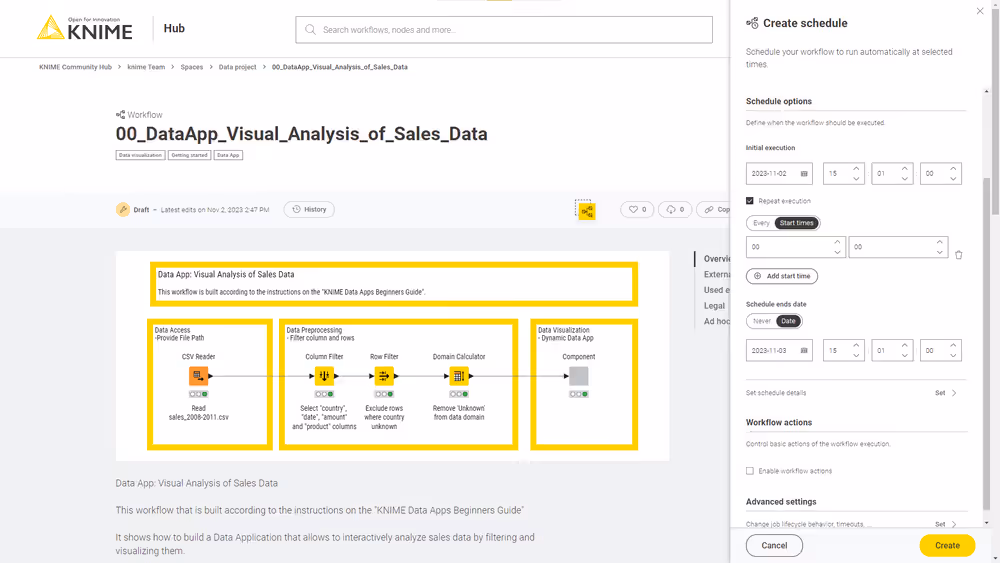1000x563 pixels.
Task: Switch repeat mode to Every
Action: click(761, 223)
